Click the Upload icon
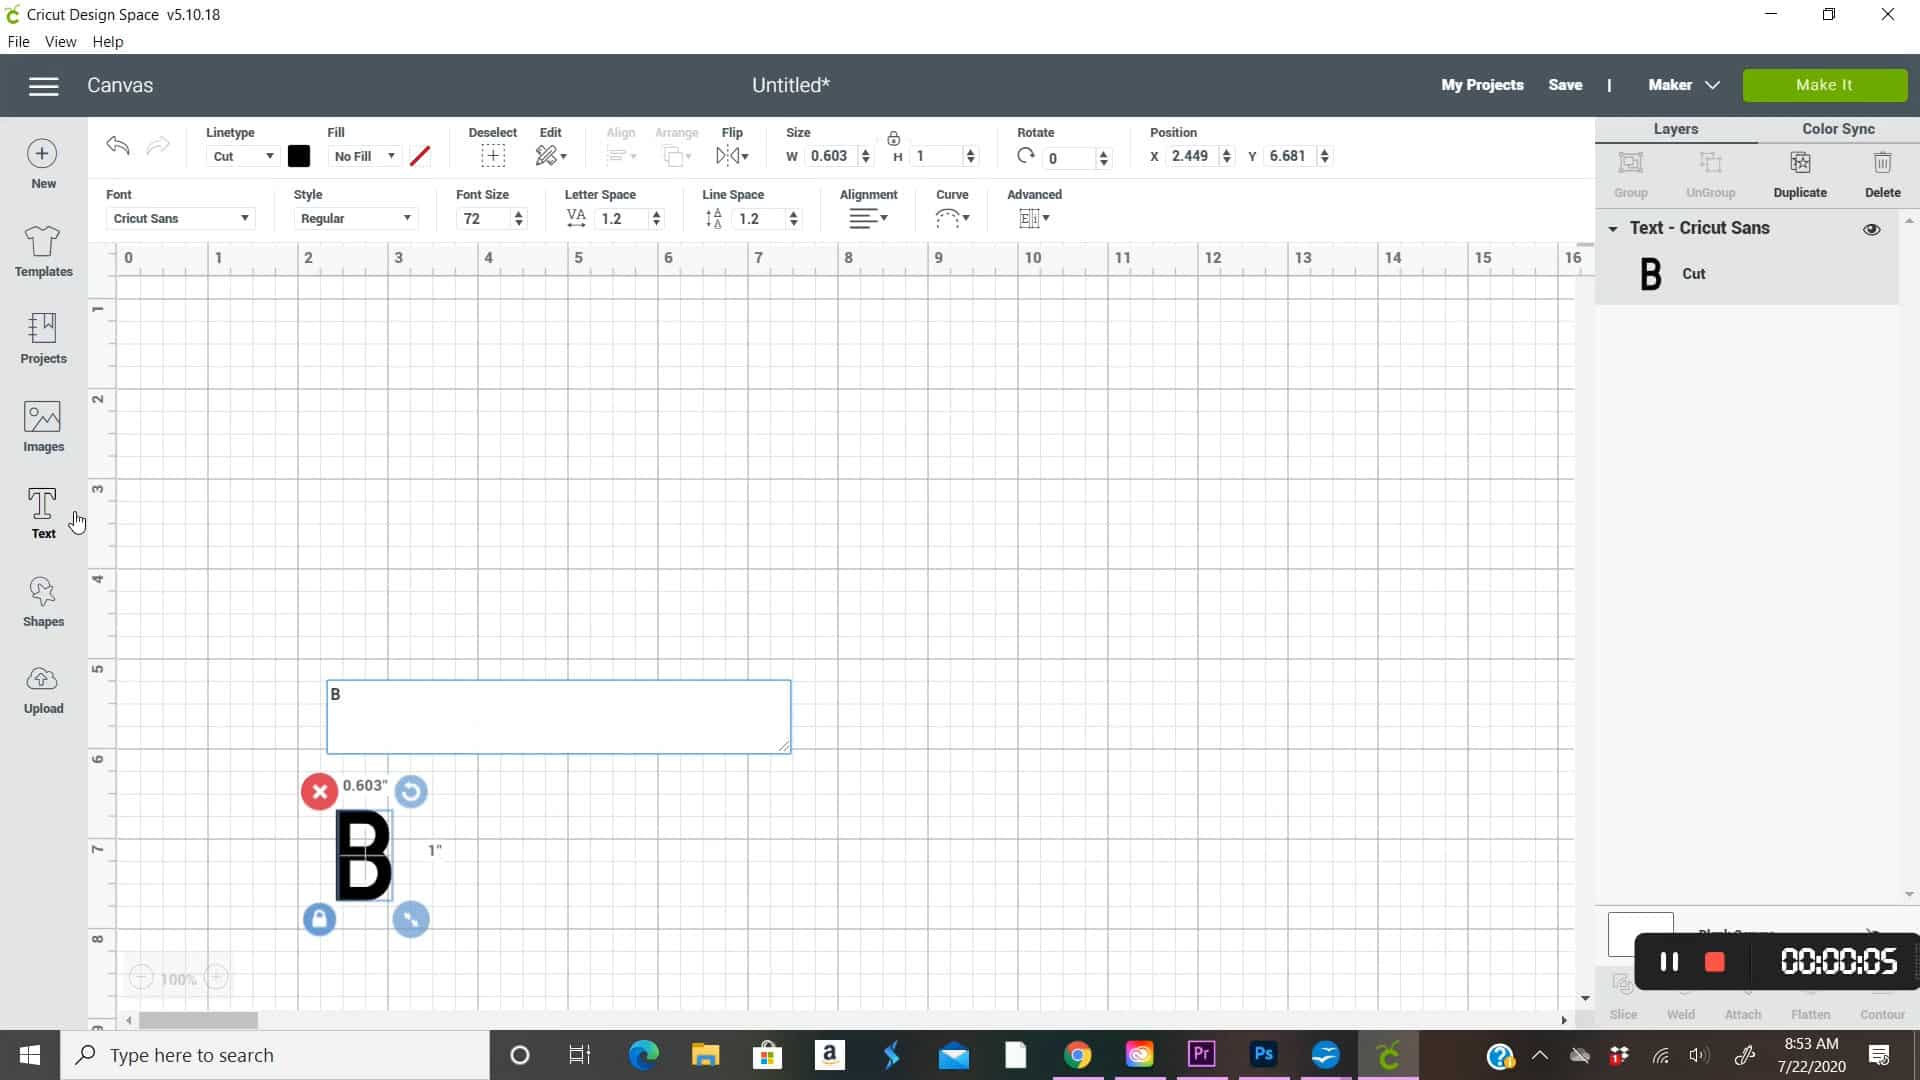The image size is (1920, 1080). pos(42,680)
